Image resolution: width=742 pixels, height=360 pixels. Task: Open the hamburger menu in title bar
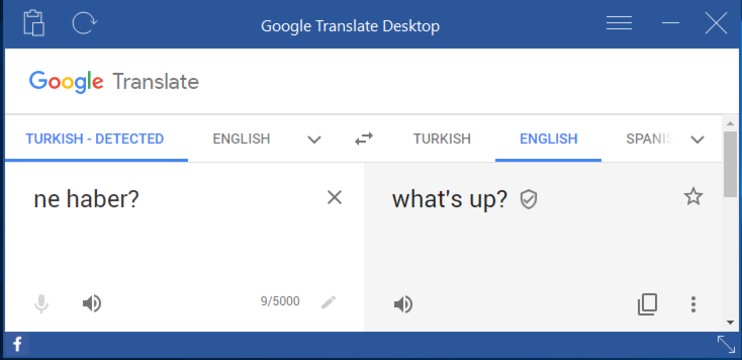(x=619, y=23)
